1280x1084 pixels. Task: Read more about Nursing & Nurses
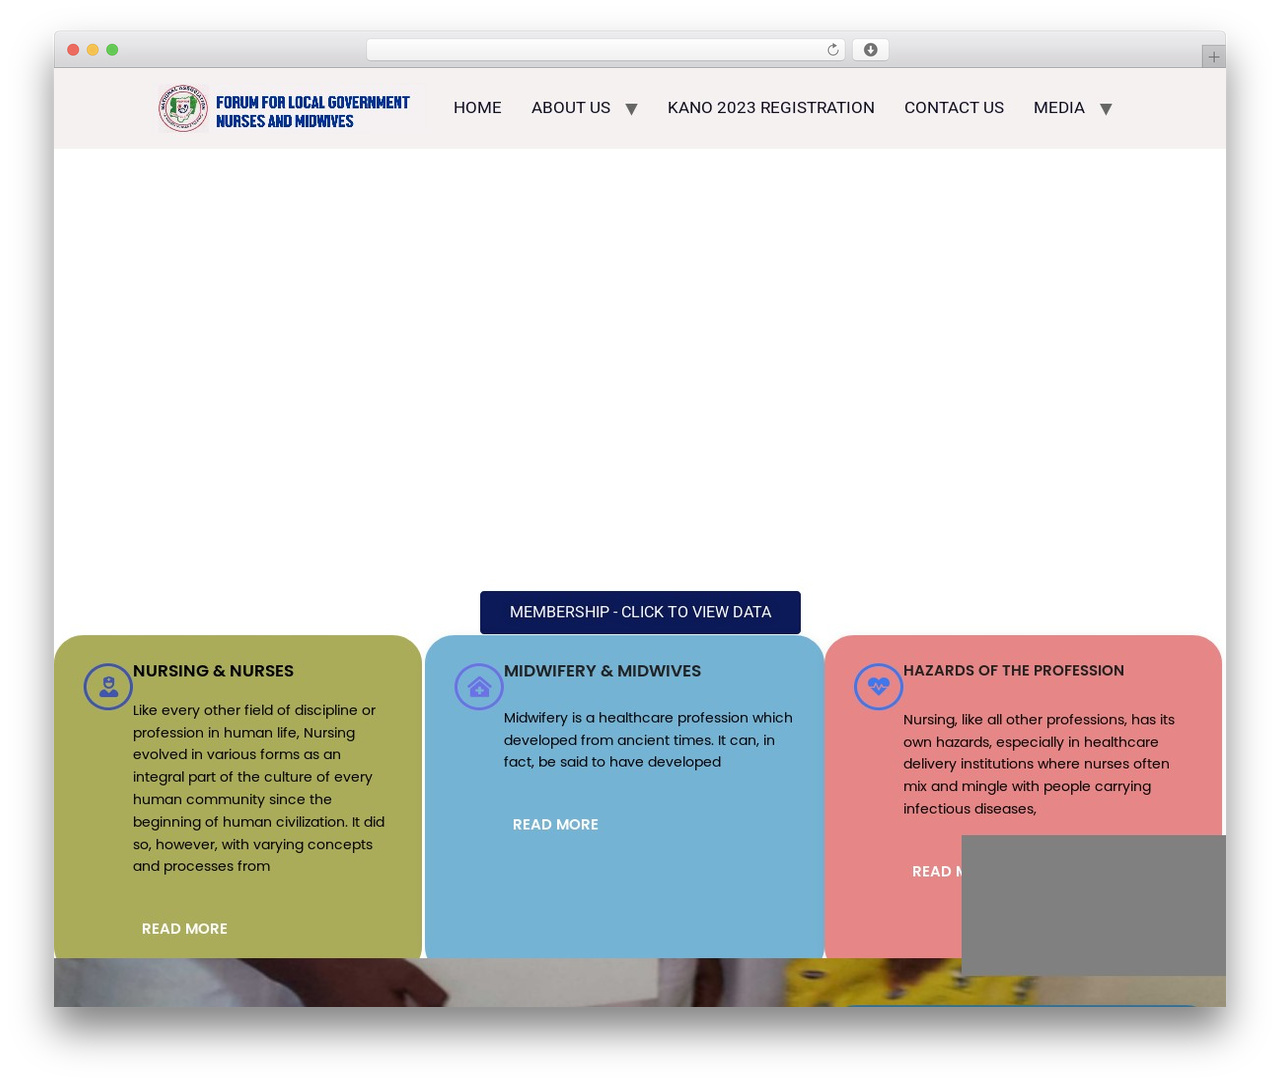pyautogui.click(x=185, y=929)
